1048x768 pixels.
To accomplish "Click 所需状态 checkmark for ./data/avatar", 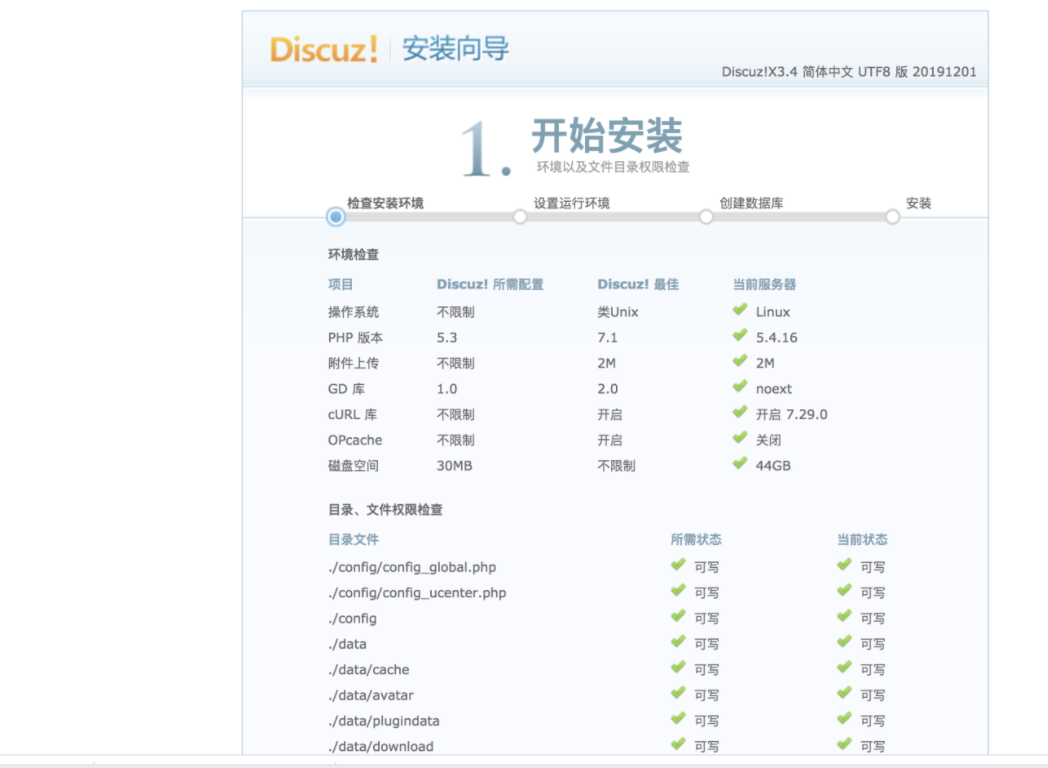I will 678,692.
